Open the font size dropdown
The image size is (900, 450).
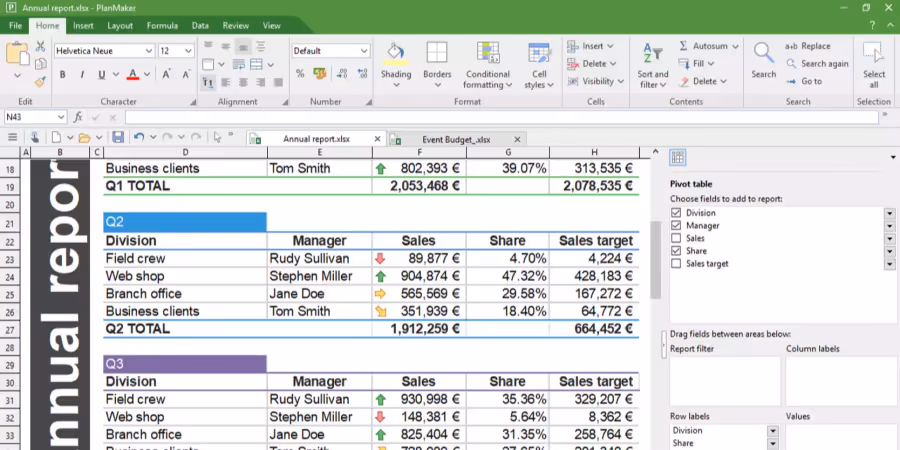click(188, 51)
